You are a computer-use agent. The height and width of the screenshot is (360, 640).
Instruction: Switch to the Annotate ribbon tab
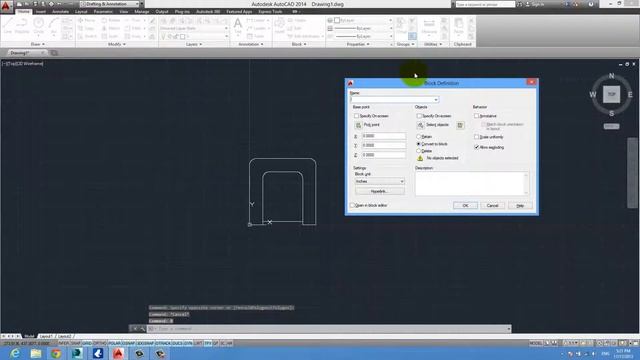tap(60, 12)
